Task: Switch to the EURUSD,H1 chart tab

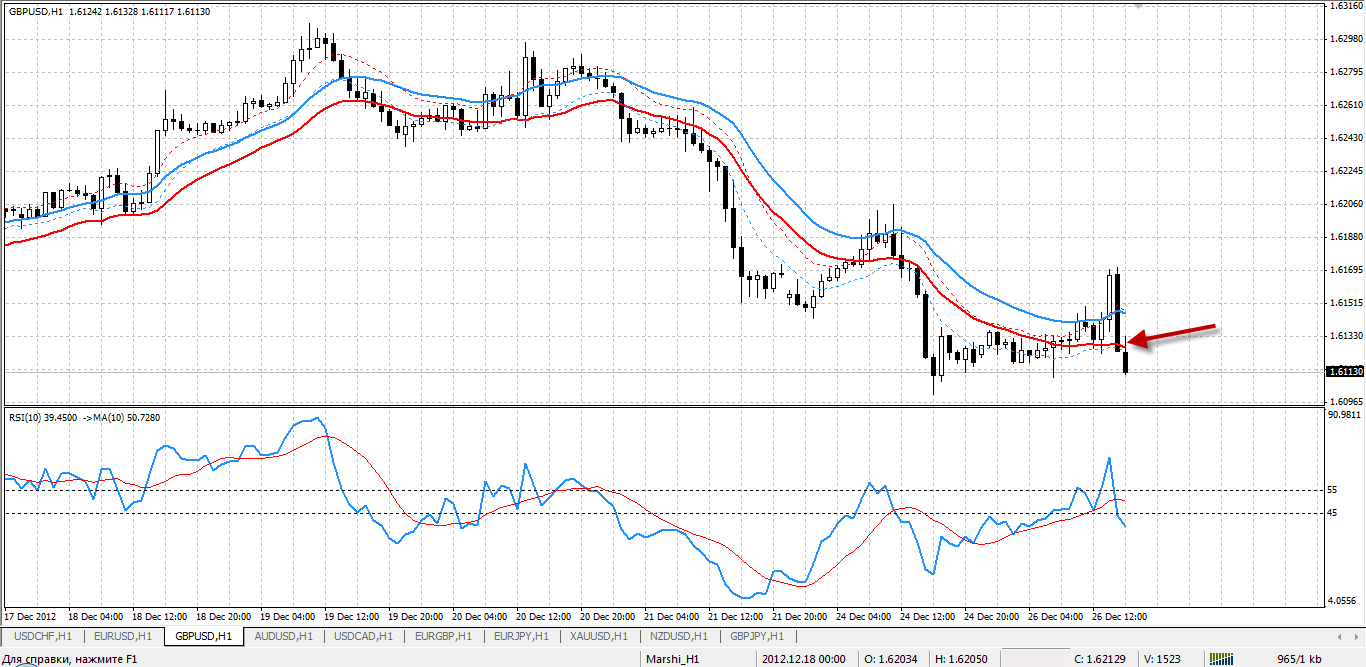Action: pyautogui.click(x=123, y=636)
